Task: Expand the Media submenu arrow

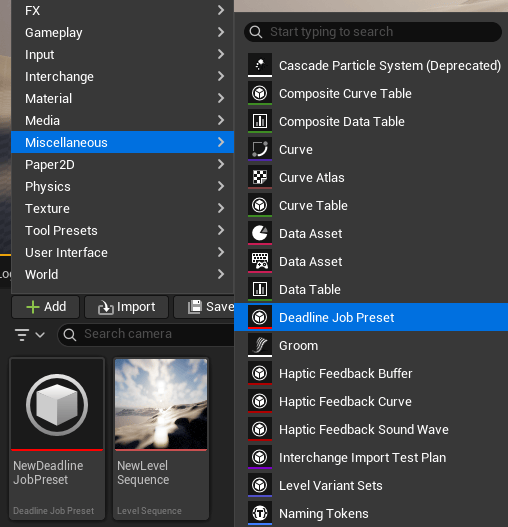Action: (x=221, y=120)
